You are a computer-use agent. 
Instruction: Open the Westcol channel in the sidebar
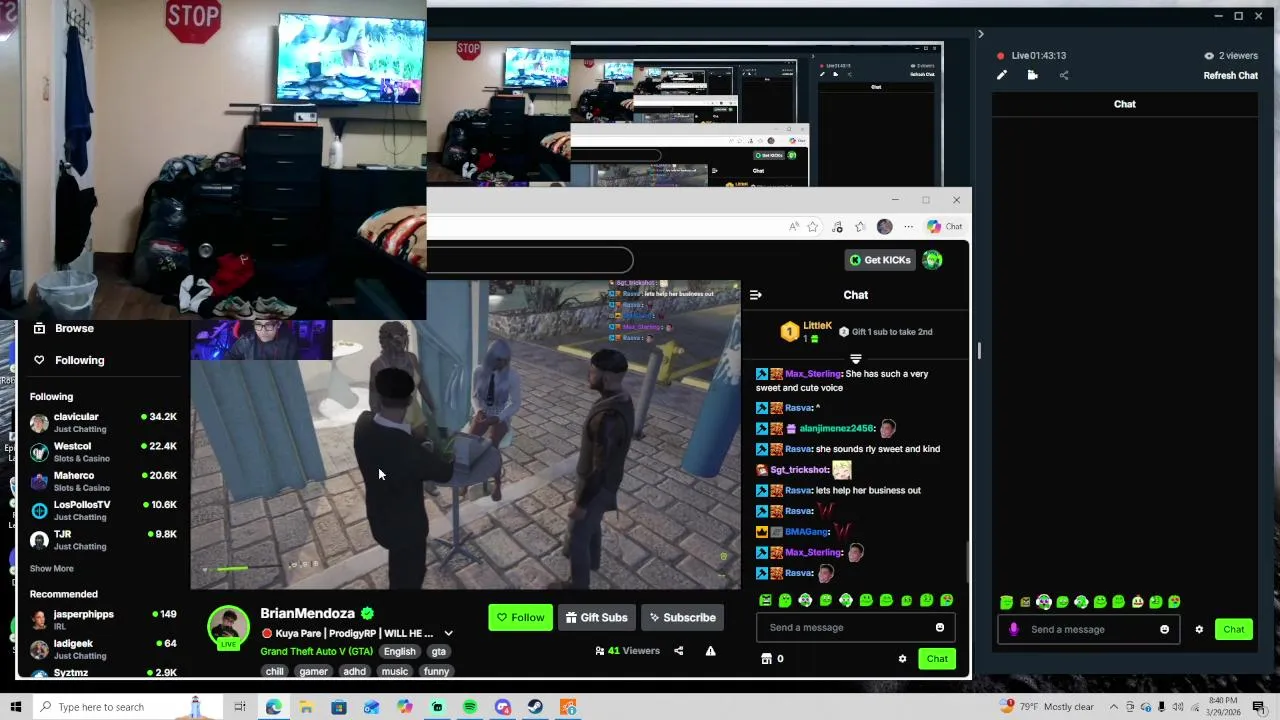tap(104, 452)
